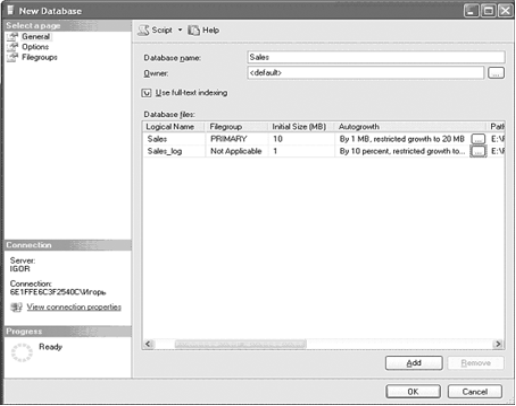Viewport: 516px width, 406px height.
Task: Click the OK button
Action: (x=413, y=391)
